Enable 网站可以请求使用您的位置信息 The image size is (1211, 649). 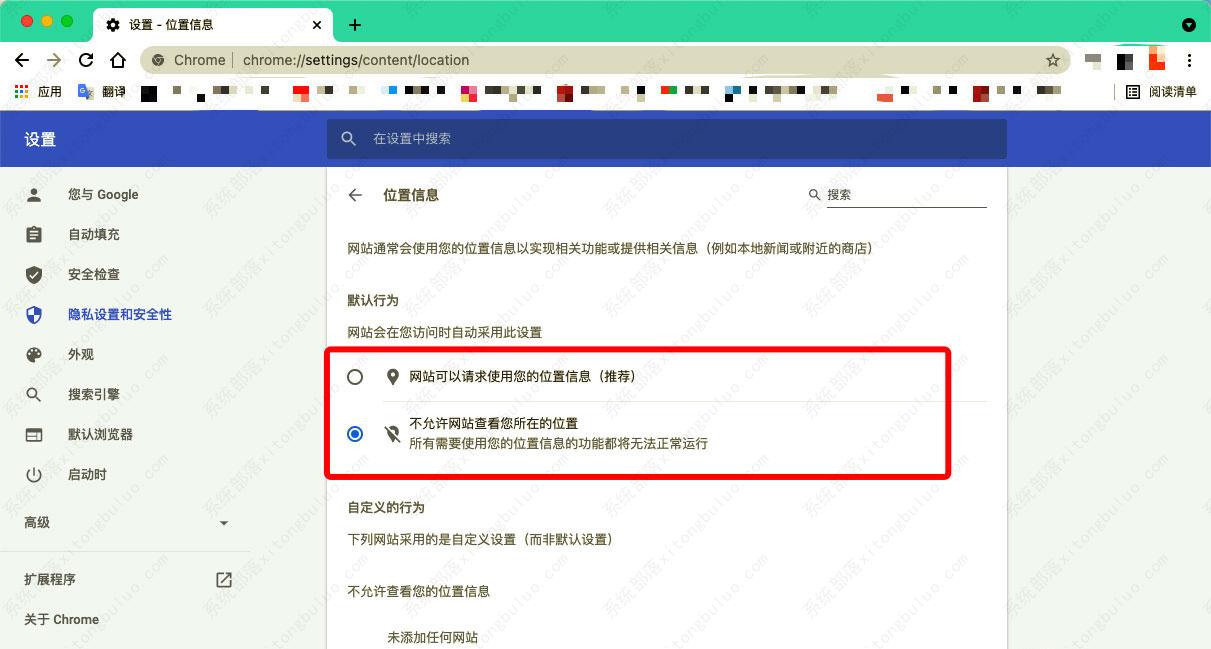tap(355, 376)
